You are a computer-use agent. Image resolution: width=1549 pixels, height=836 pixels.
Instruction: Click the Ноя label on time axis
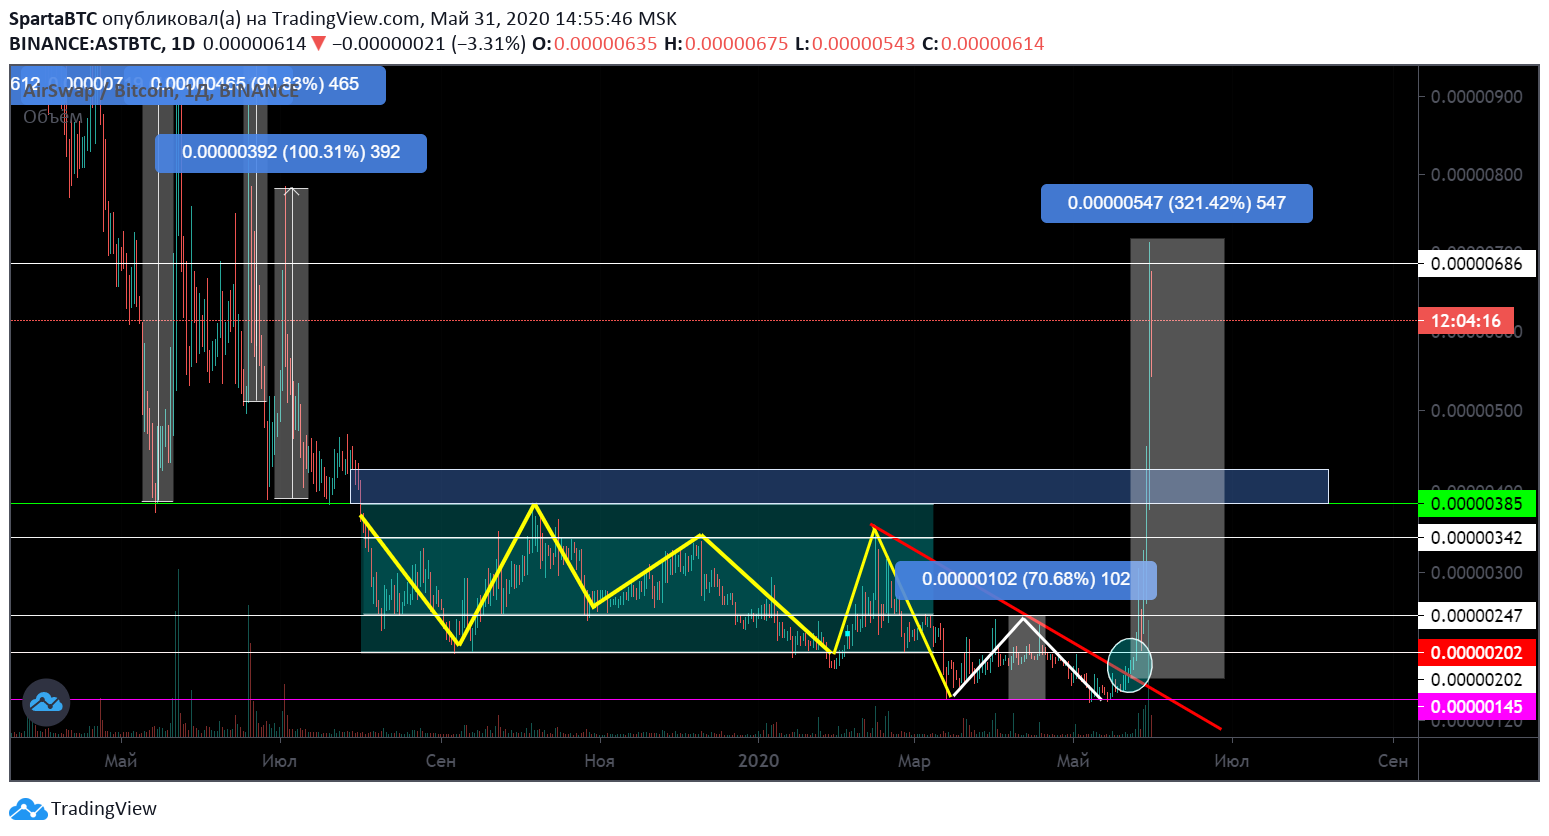[599, 761]
